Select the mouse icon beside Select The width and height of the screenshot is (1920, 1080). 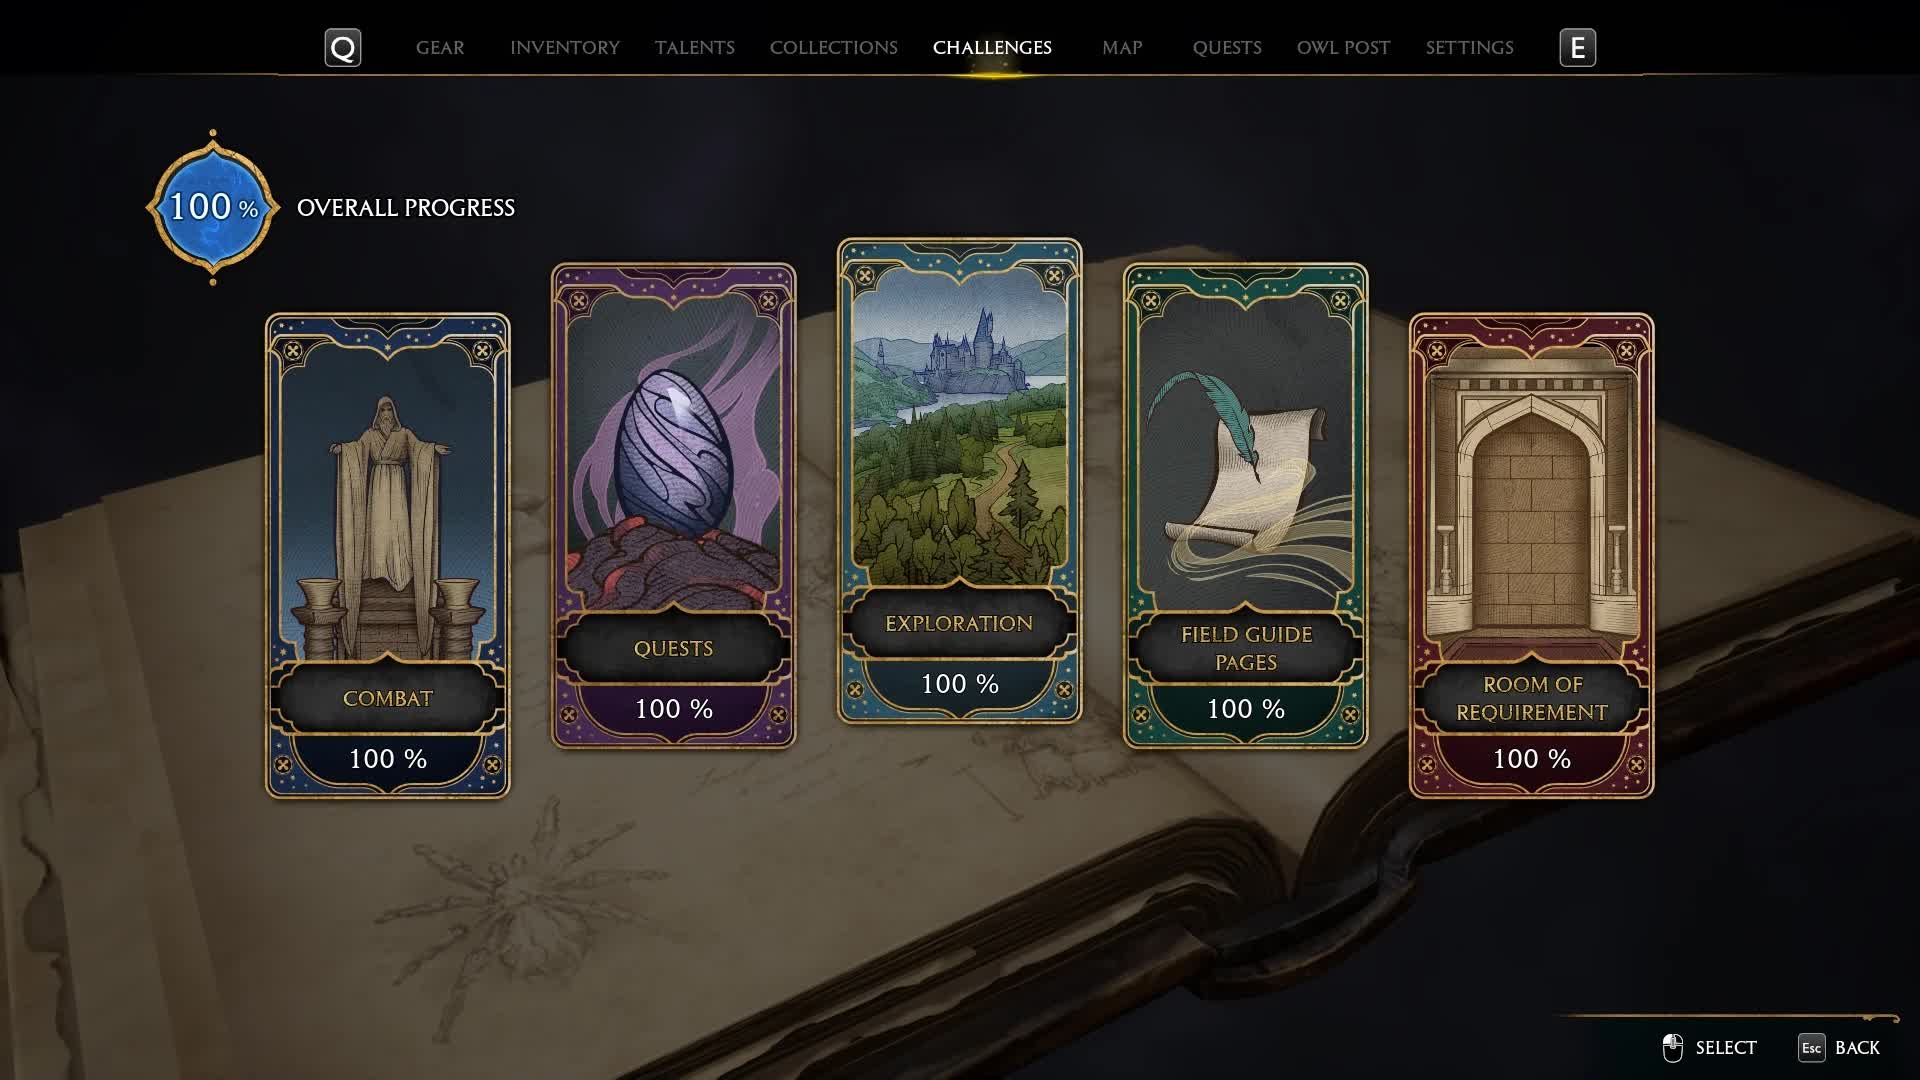[x=1672, y=1048]
